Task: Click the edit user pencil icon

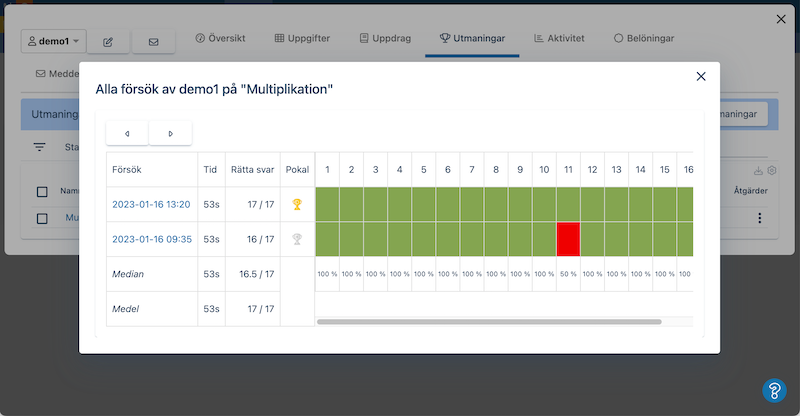Action: [x=108, y=42]
